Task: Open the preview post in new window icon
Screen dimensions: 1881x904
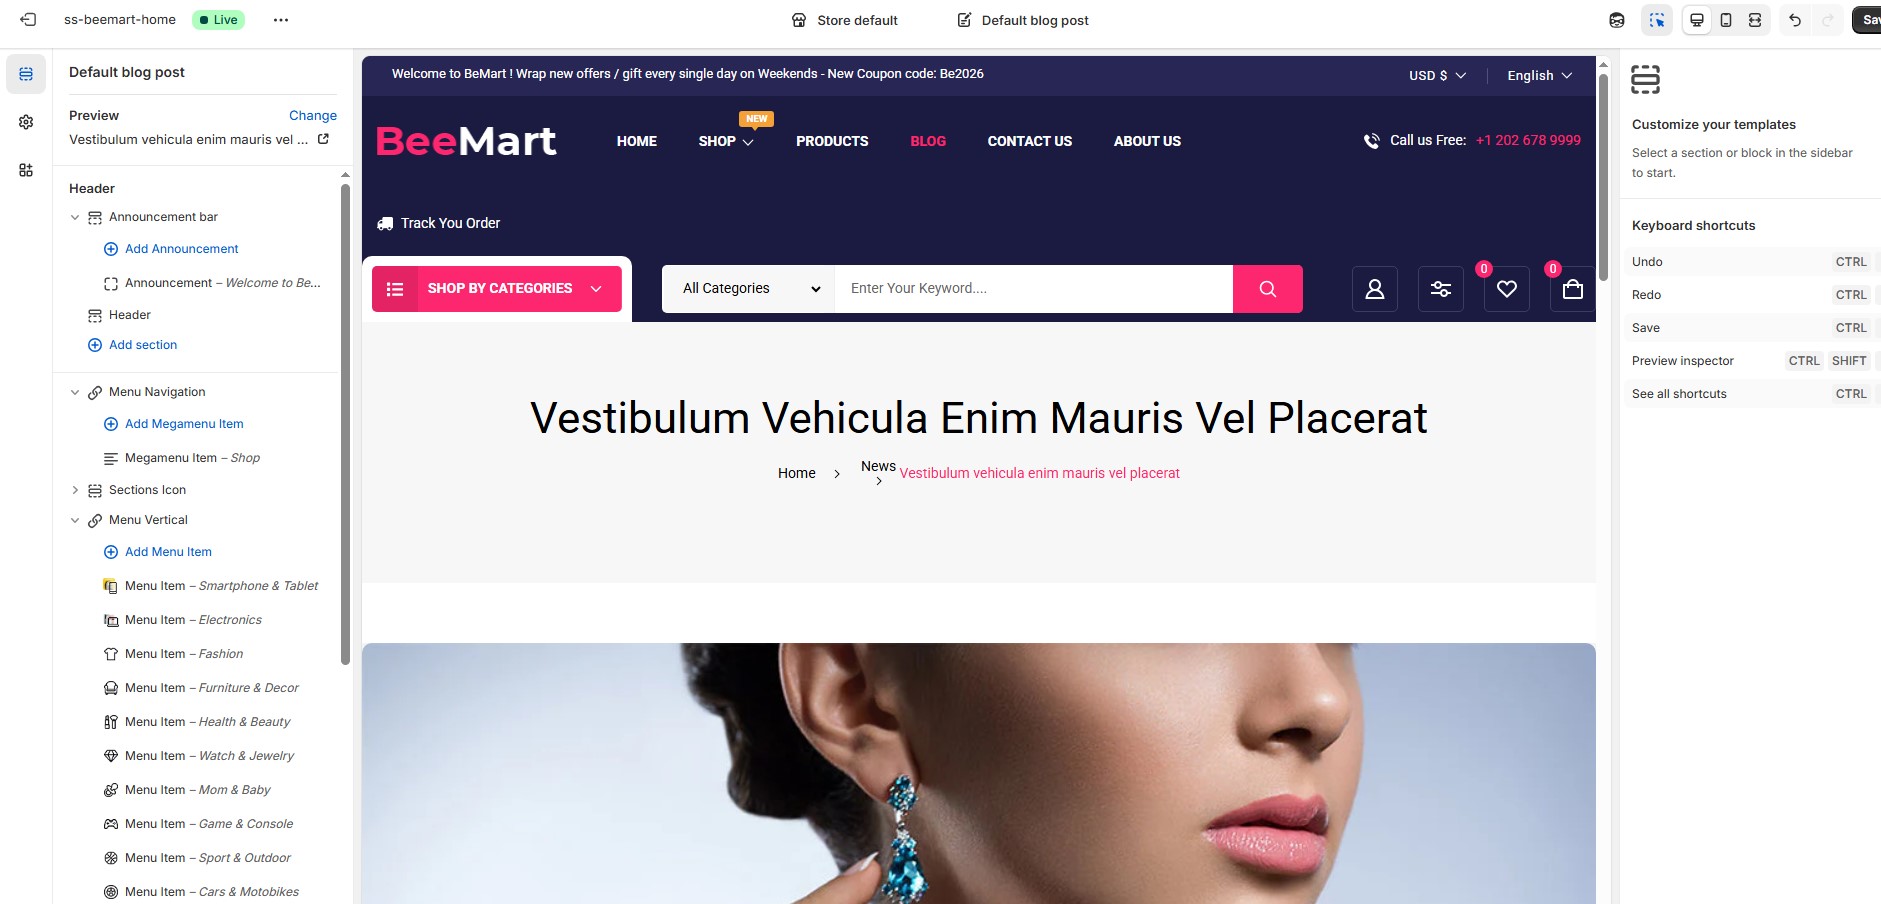Action: tap(323, 139)
